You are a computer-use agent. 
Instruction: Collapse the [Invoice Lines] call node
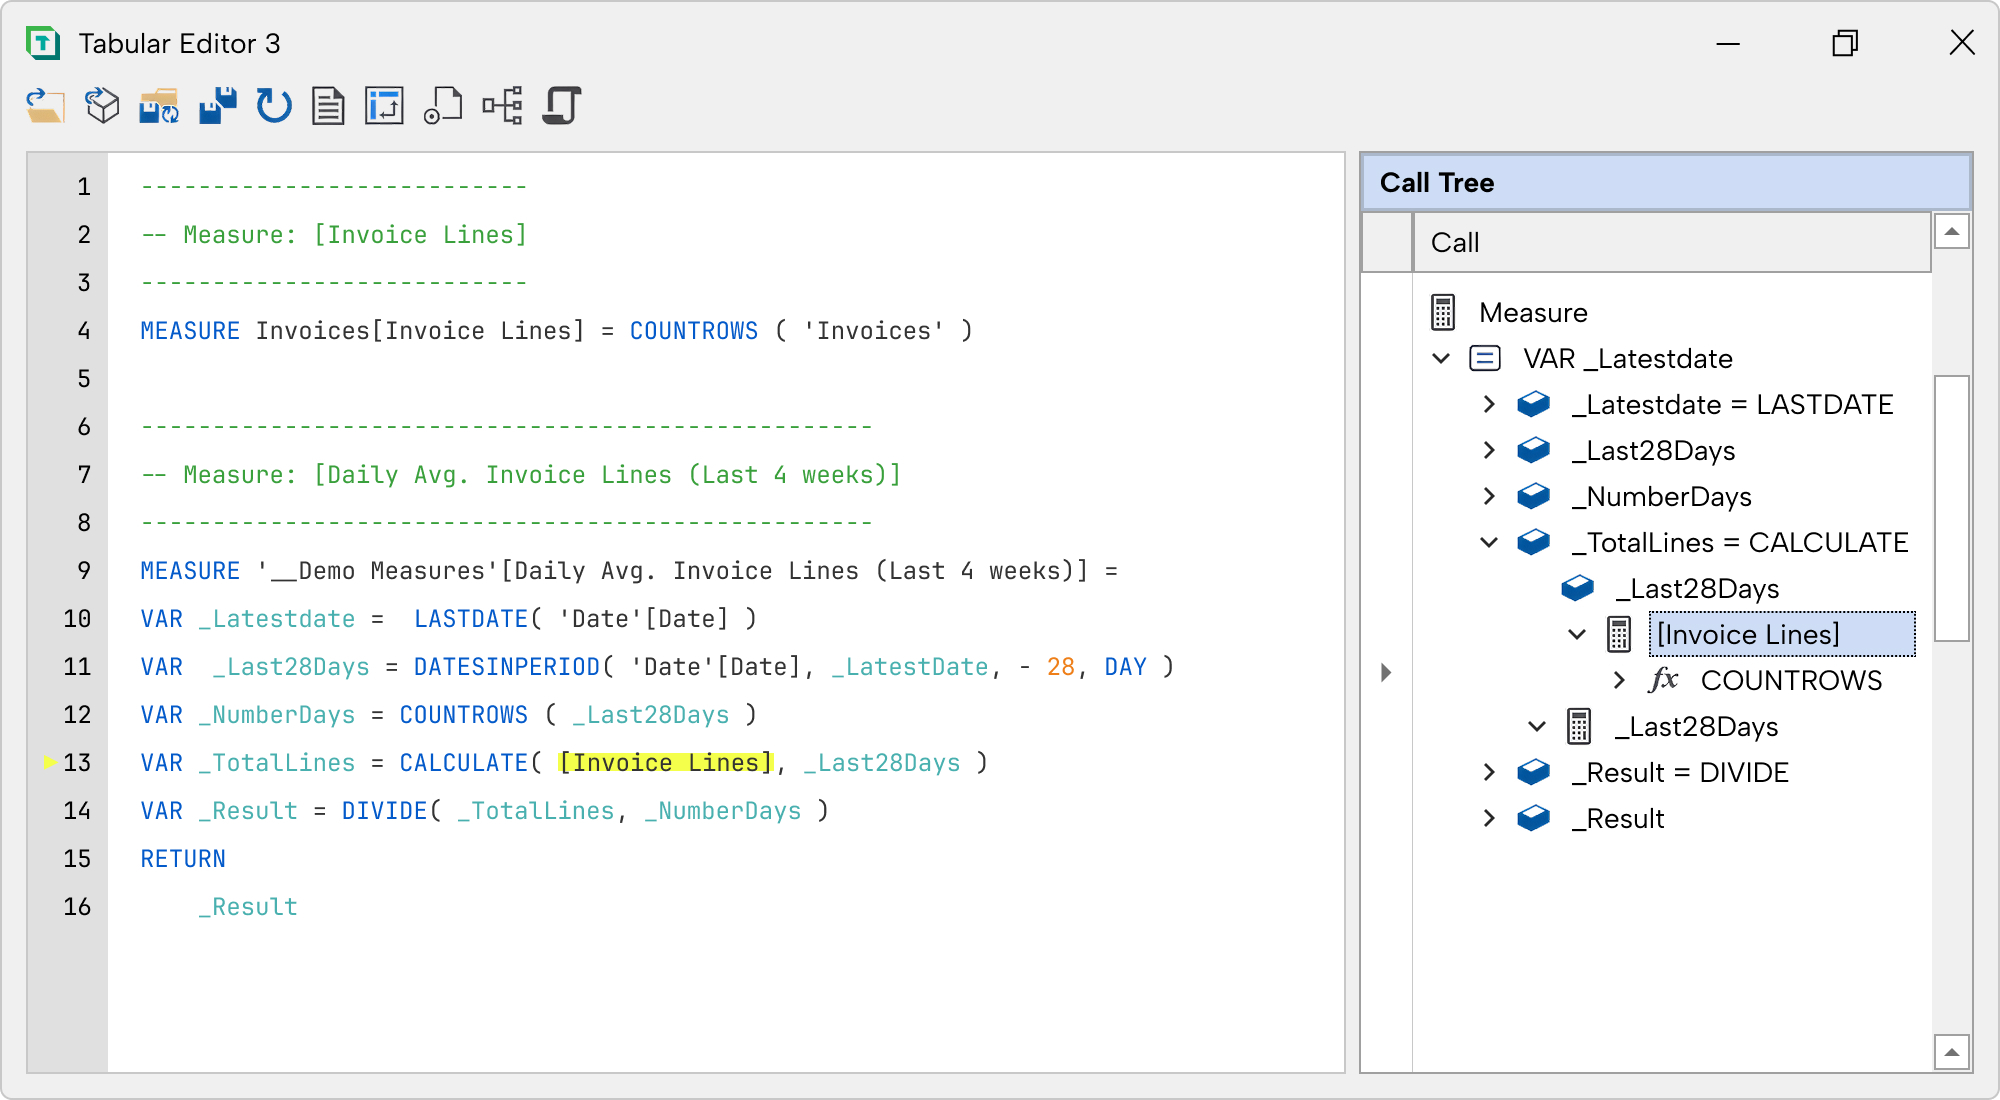click(x=1577, y=634)
